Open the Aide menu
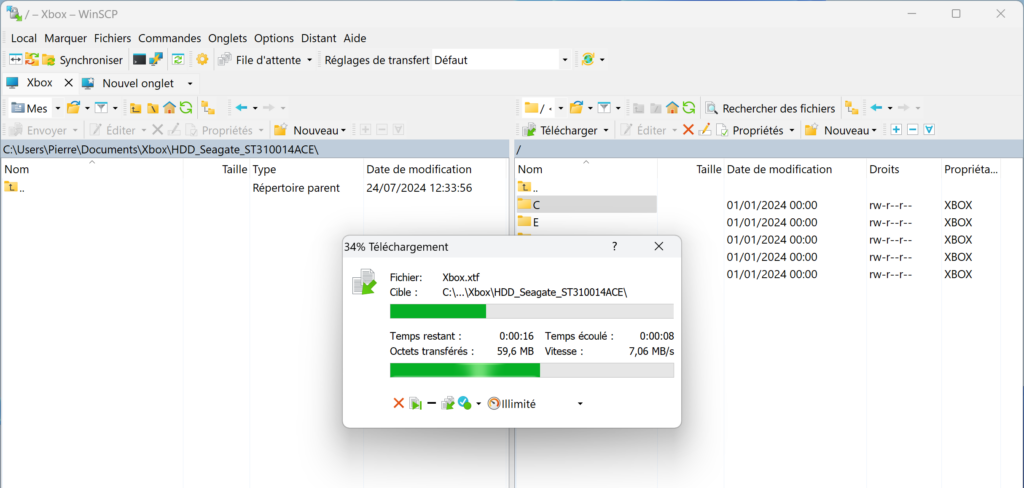This screenshot has height=488, width=1024. click(x=355, y=39)
